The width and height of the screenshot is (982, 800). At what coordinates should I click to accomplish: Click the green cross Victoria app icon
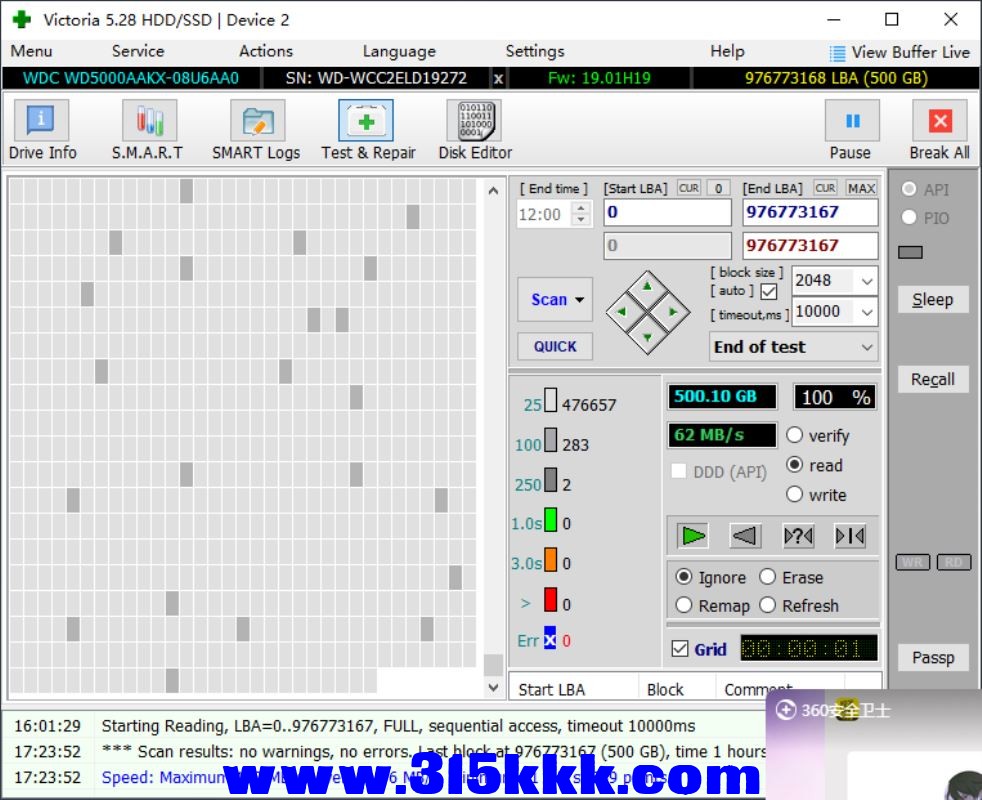[x=21, y=19]
